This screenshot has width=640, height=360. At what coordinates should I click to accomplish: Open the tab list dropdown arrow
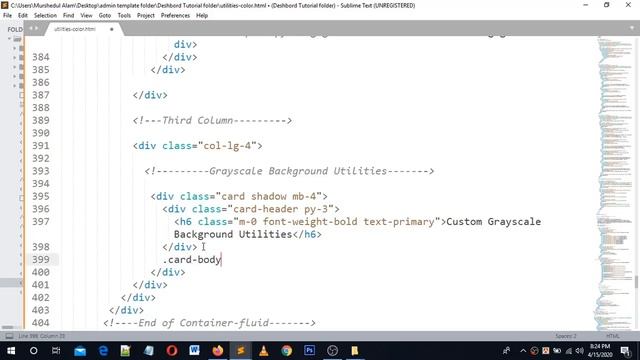631,28
